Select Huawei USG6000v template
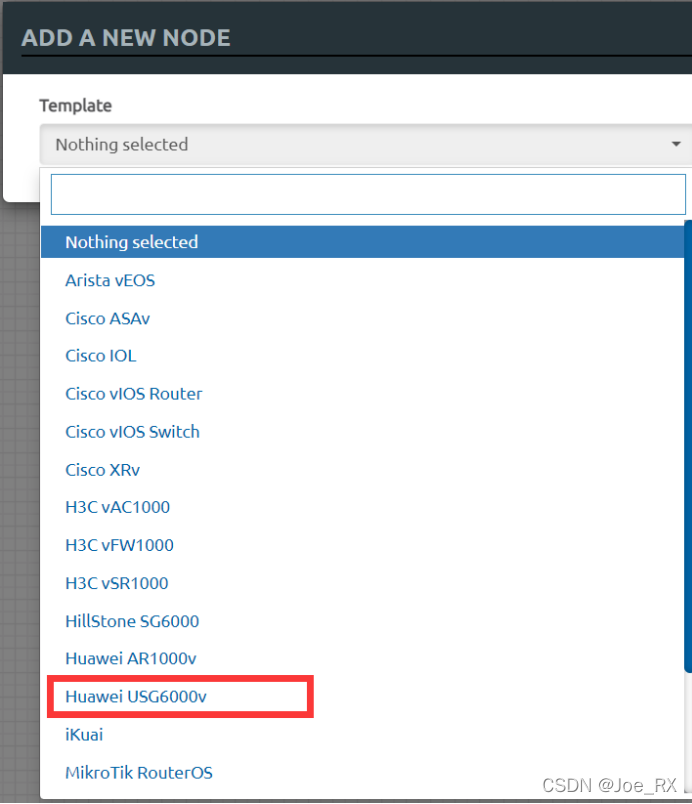This screenshot has height=804, width=692. [x=363, y=696]
